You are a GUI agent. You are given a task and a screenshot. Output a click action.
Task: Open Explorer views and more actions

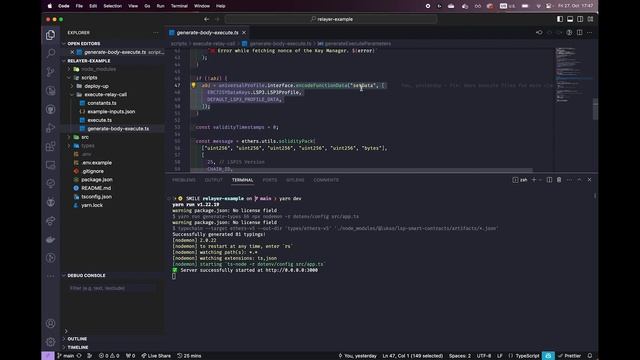click(156, 33)
